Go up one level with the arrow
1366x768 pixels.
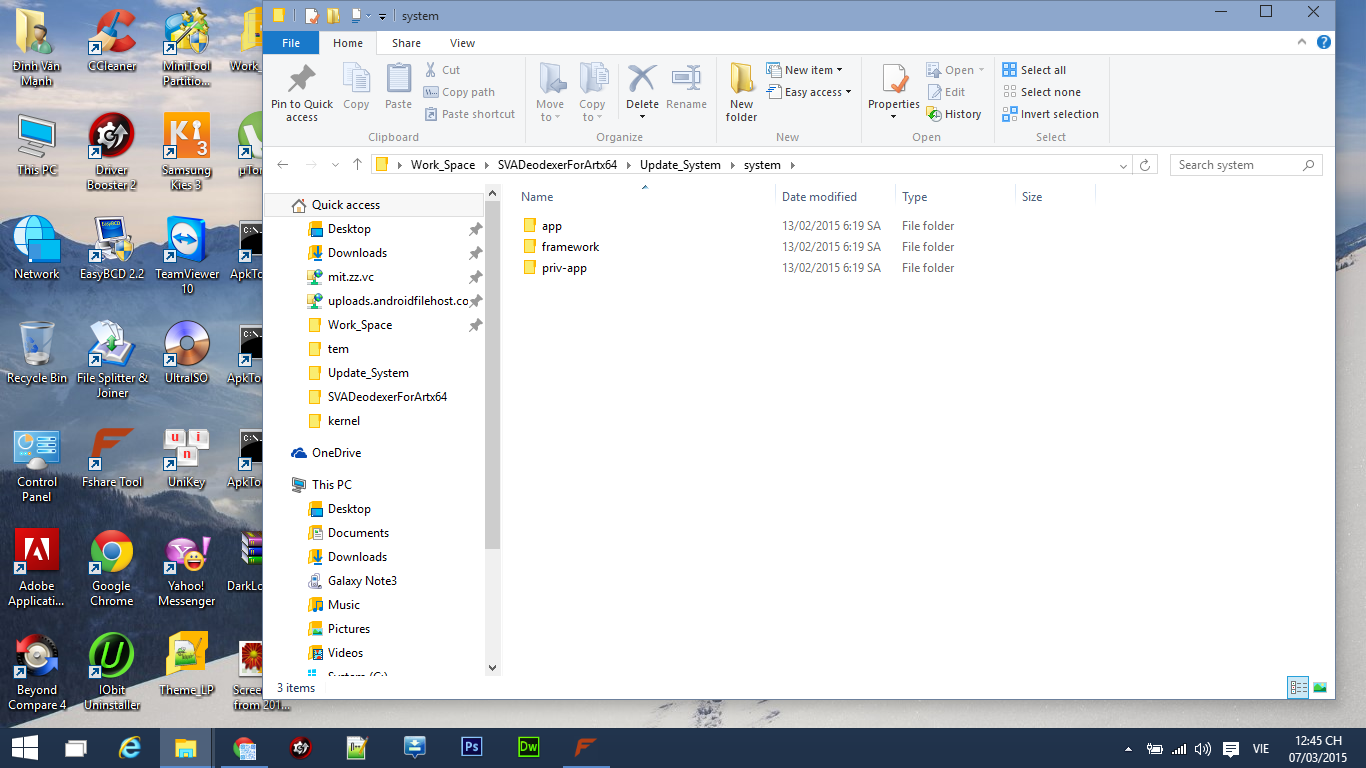point(357,165)
